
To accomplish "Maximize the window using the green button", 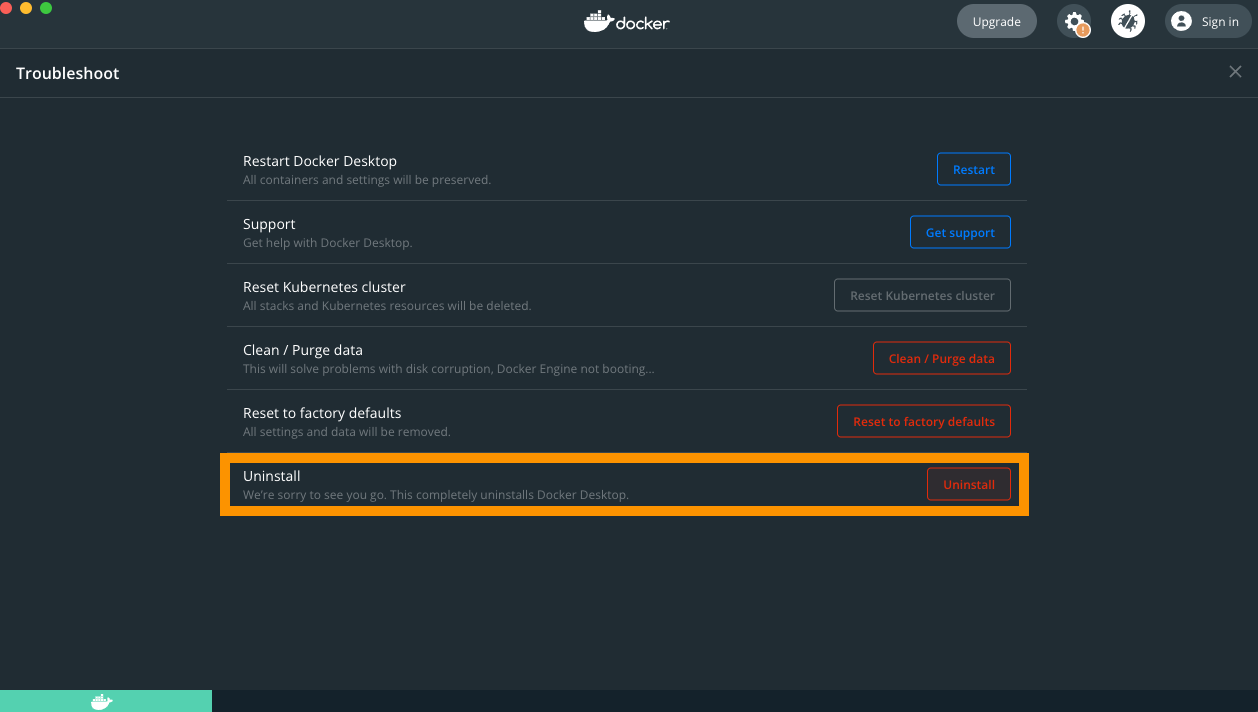I will (46, 8).
